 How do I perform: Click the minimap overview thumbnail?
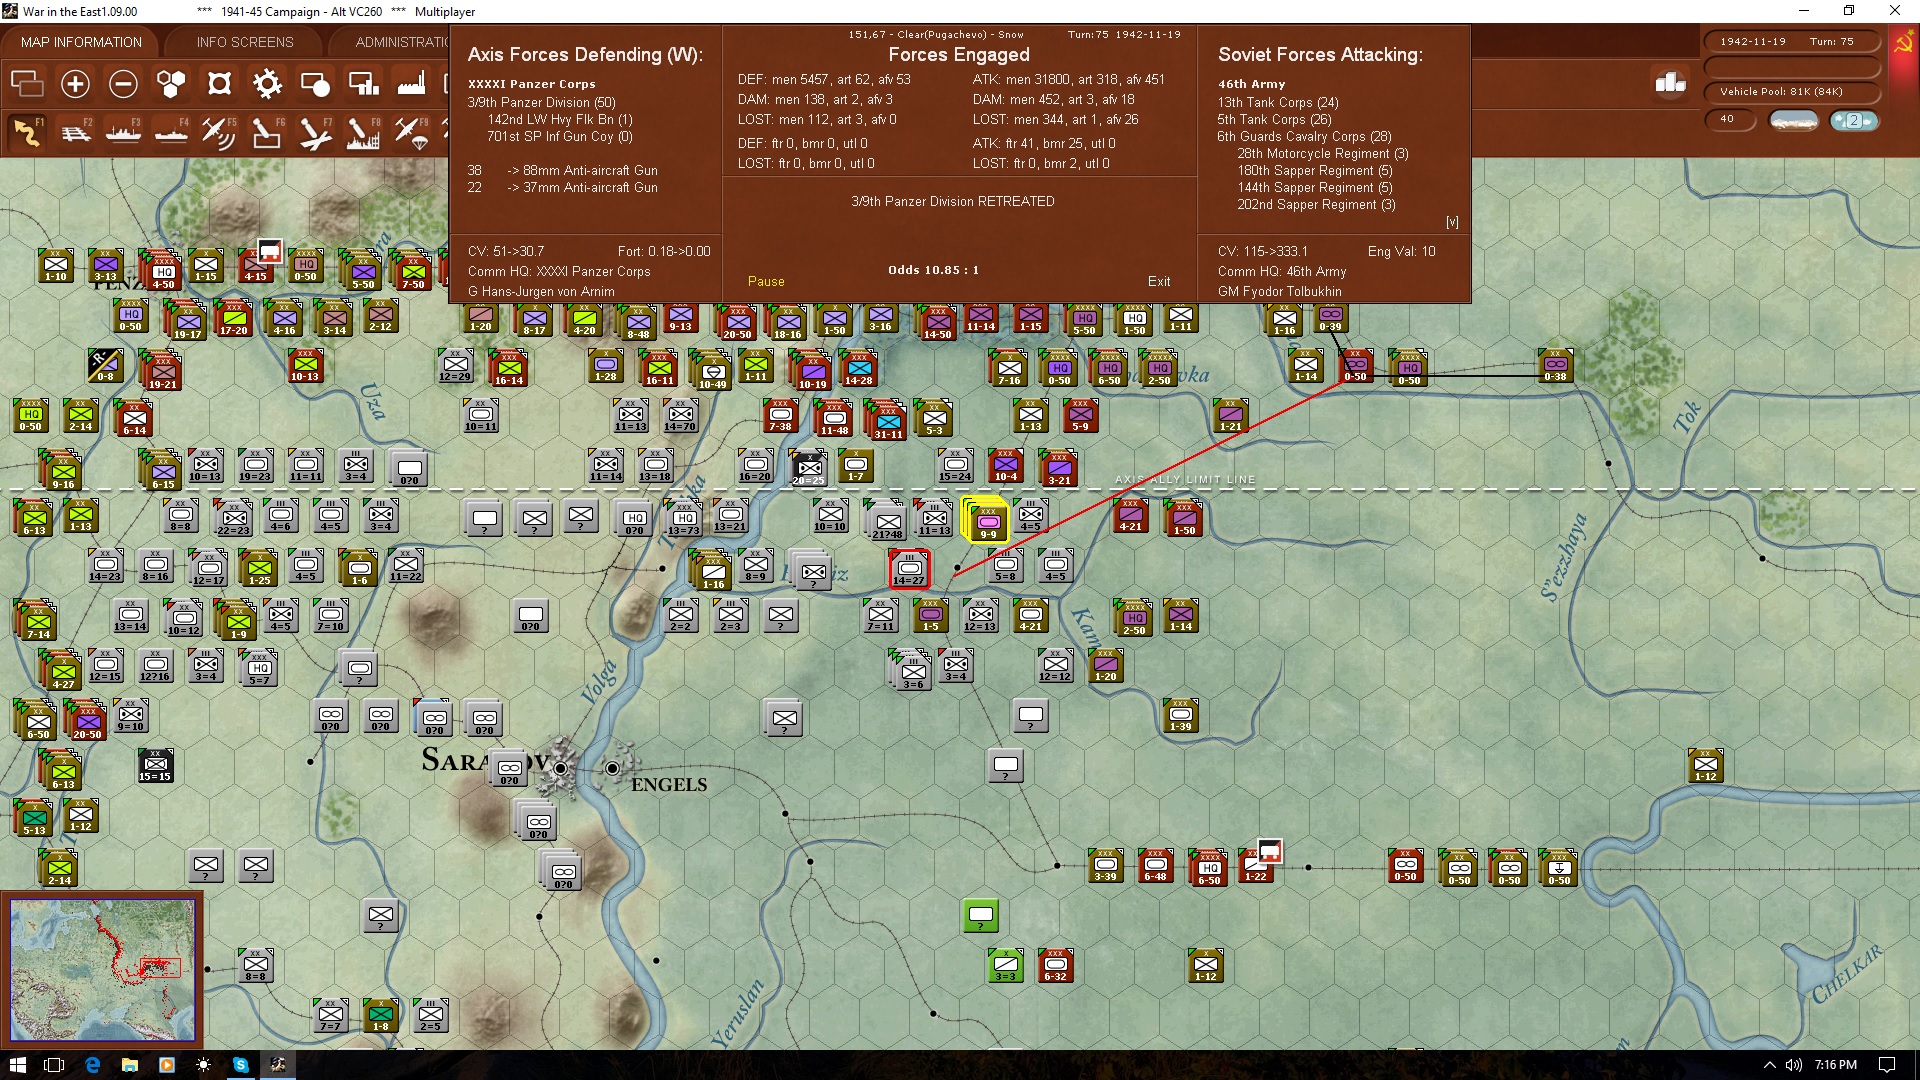click(x=102, y=970)
